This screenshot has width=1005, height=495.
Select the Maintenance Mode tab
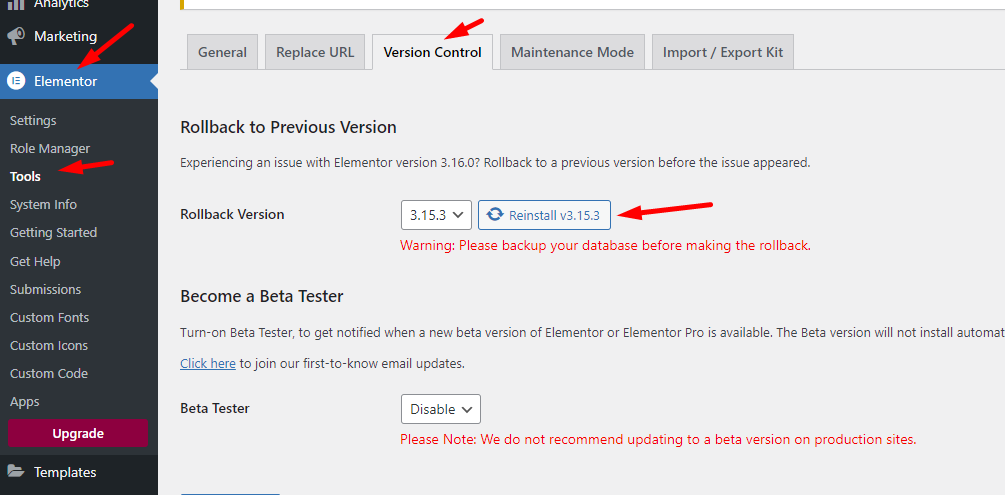click(x=572, y=52)
